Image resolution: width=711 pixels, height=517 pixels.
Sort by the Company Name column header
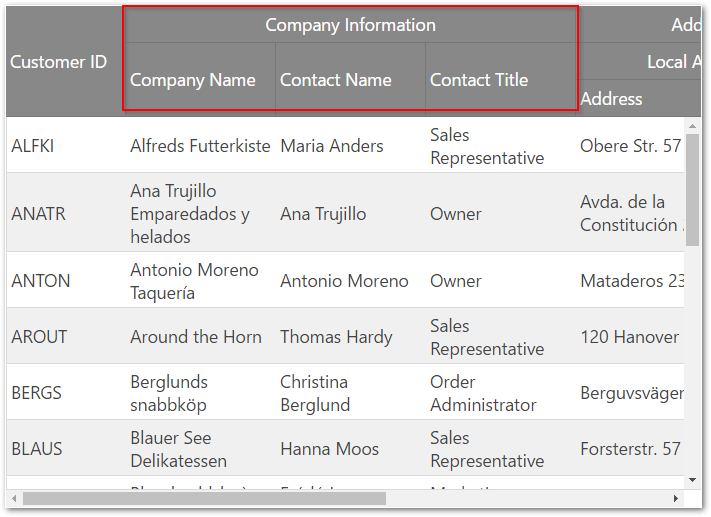193,80
